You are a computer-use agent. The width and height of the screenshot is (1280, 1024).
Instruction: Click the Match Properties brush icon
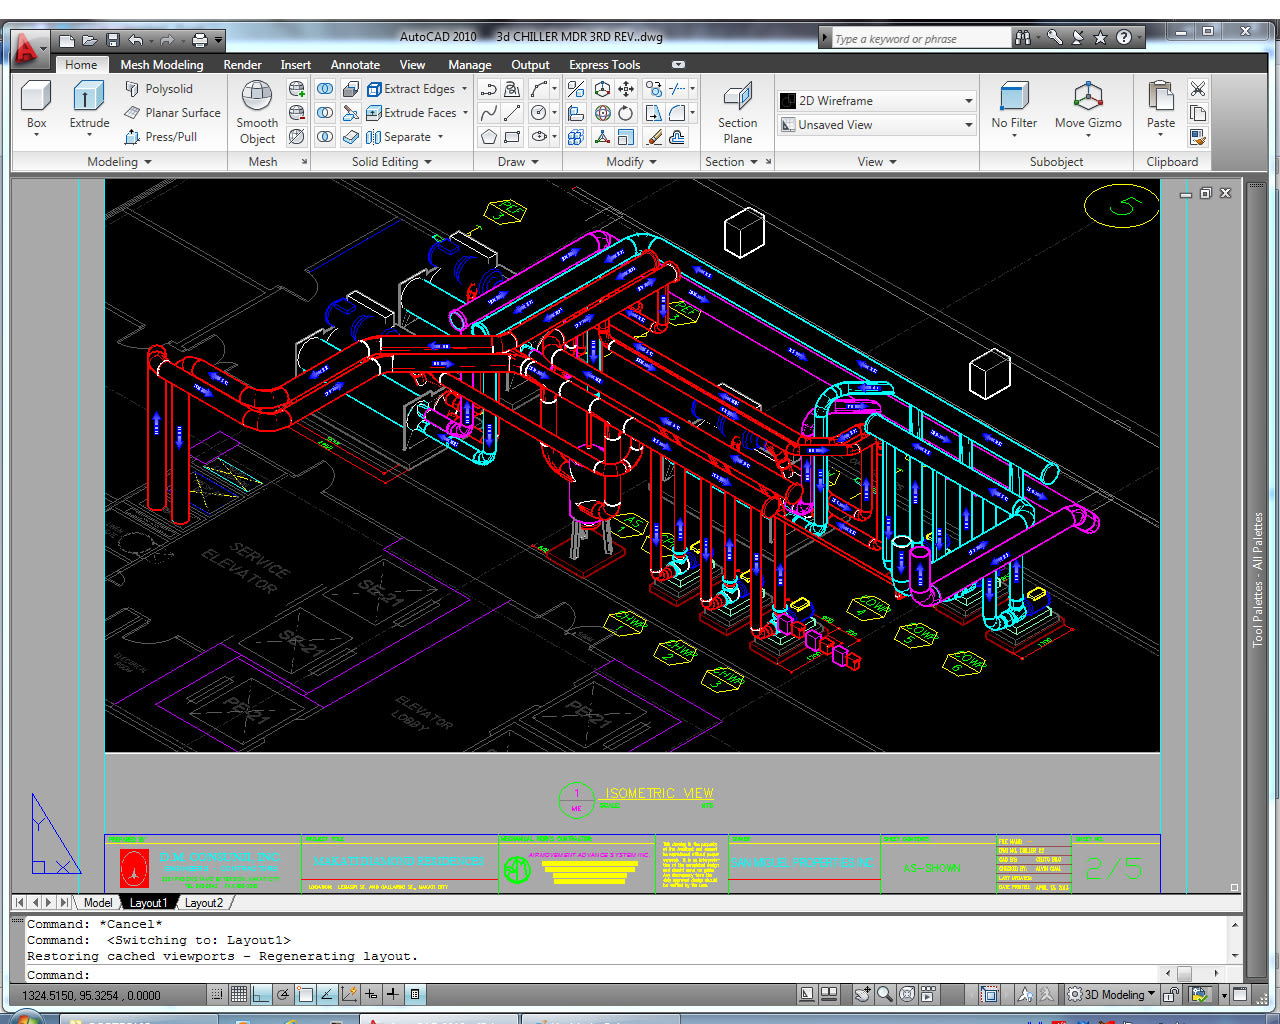(x=1198, y=137)
